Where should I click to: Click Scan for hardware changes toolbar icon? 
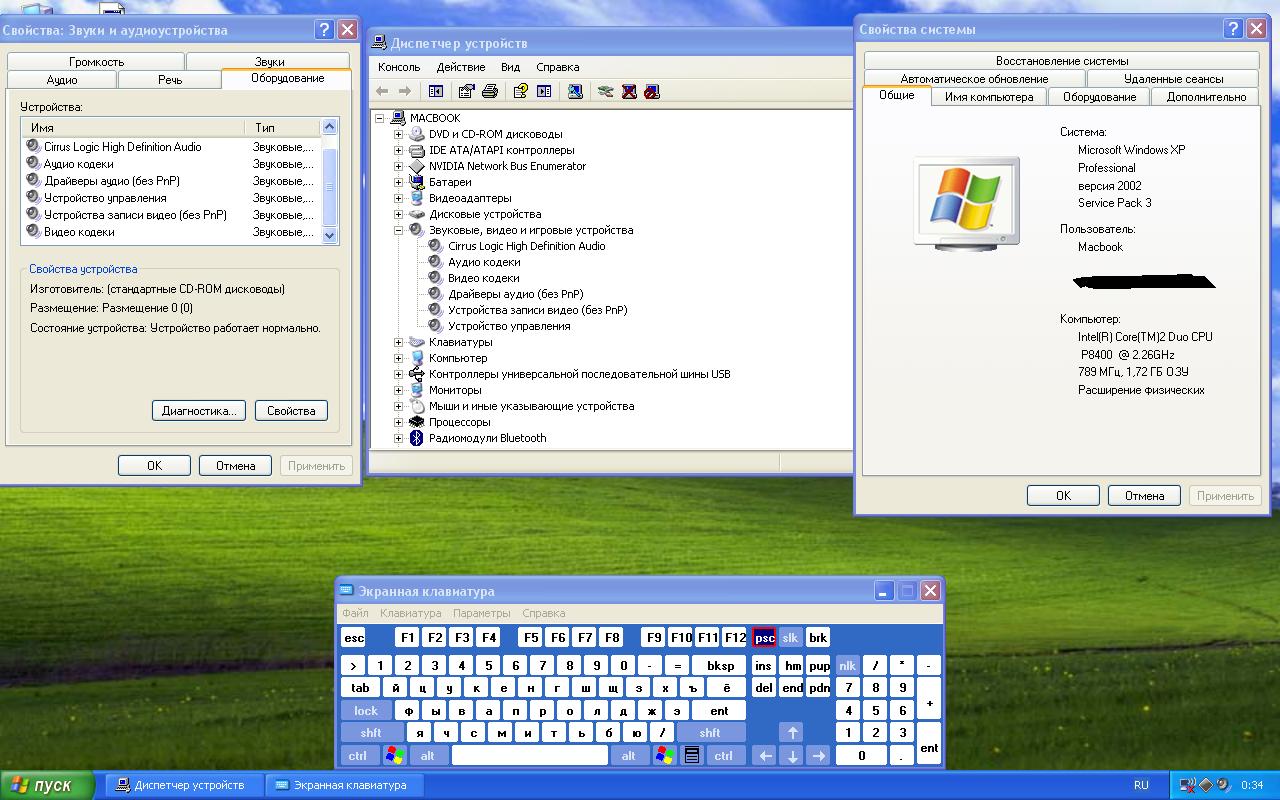point(575,91)
